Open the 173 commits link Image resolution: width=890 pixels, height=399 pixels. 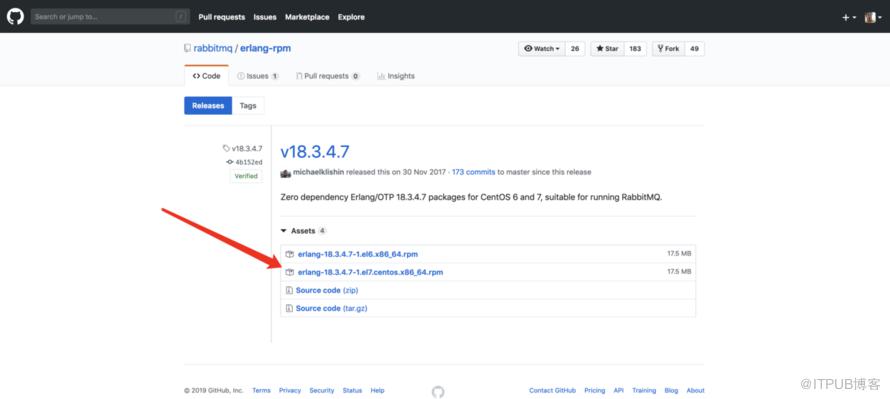pyautogui.click(x=473, y=172)
